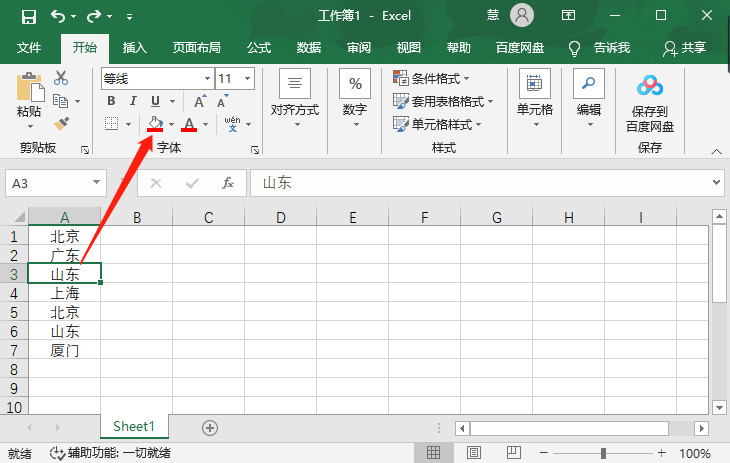Click the 共享 share button

click(685, 47)
